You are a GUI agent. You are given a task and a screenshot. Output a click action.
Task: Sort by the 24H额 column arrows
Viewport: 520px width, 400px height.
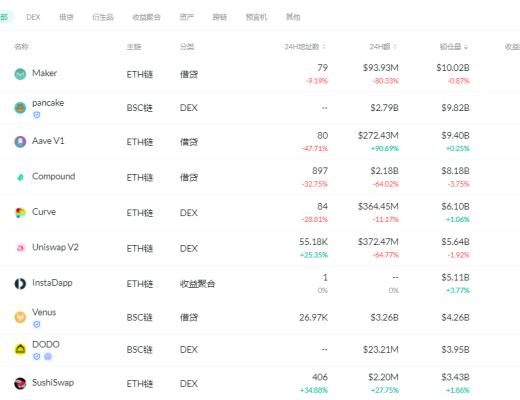[395, 47]
